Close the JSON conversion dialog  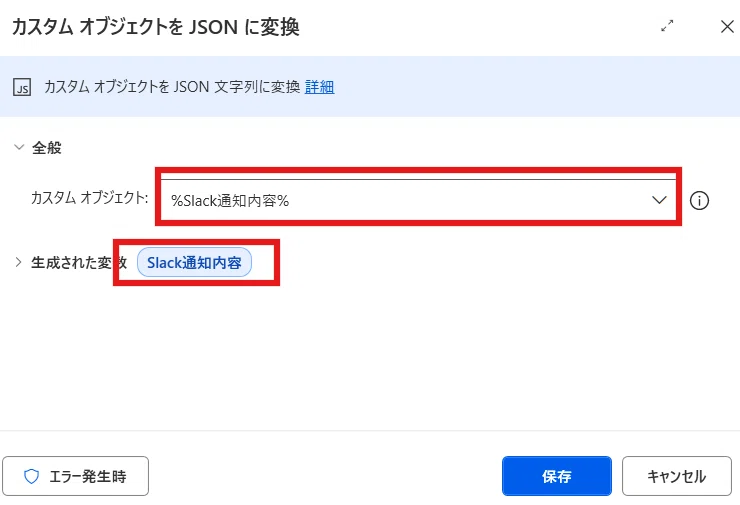[x=727, y=26]
